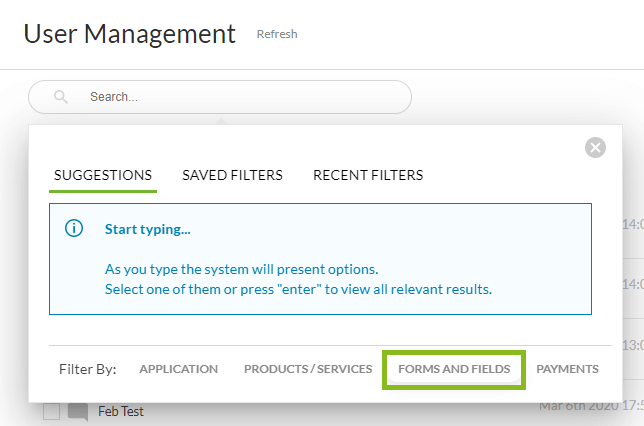
Task: Click the blue info icon
Action: click(x=74, y=229)
